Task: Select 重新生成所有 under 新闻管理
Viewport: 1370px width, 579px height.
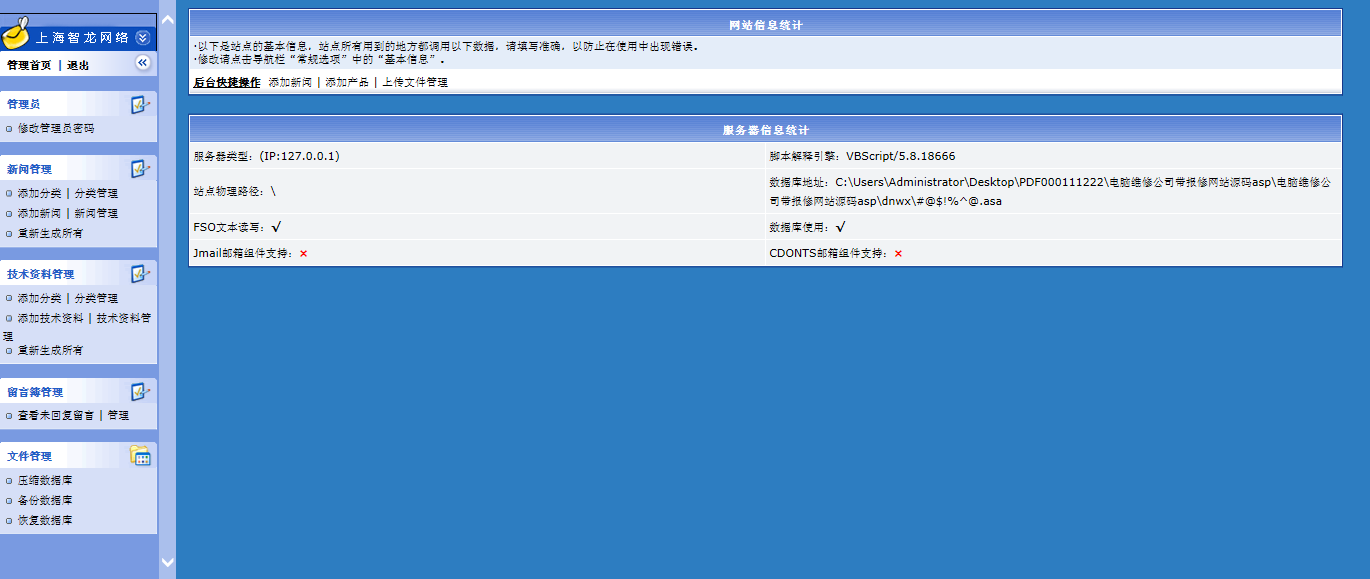Action: [50, 234]
